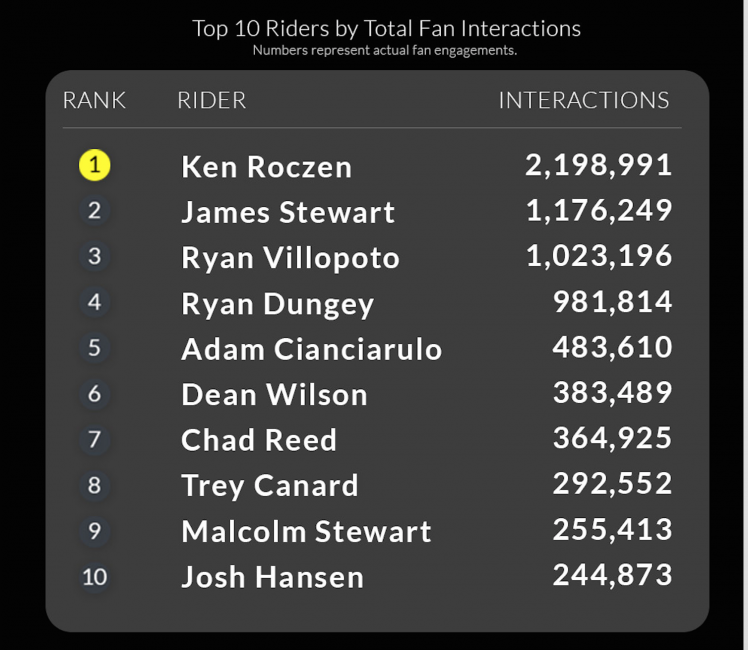This screenshot has width=748, height=650.
Task: Click the rank 5 circle badge
Action: point(95,348)
